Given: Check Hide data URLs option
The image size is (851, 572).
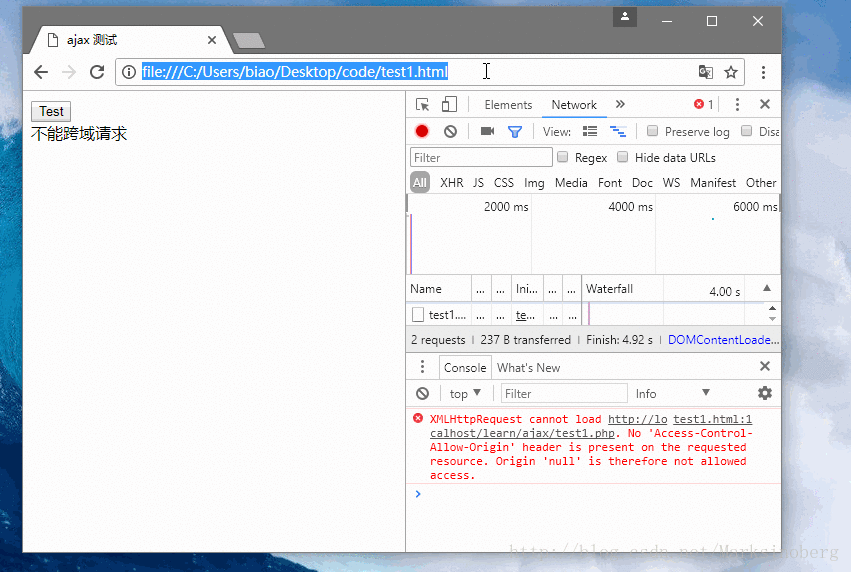Looking at the screenshot, I should (623, 157).
